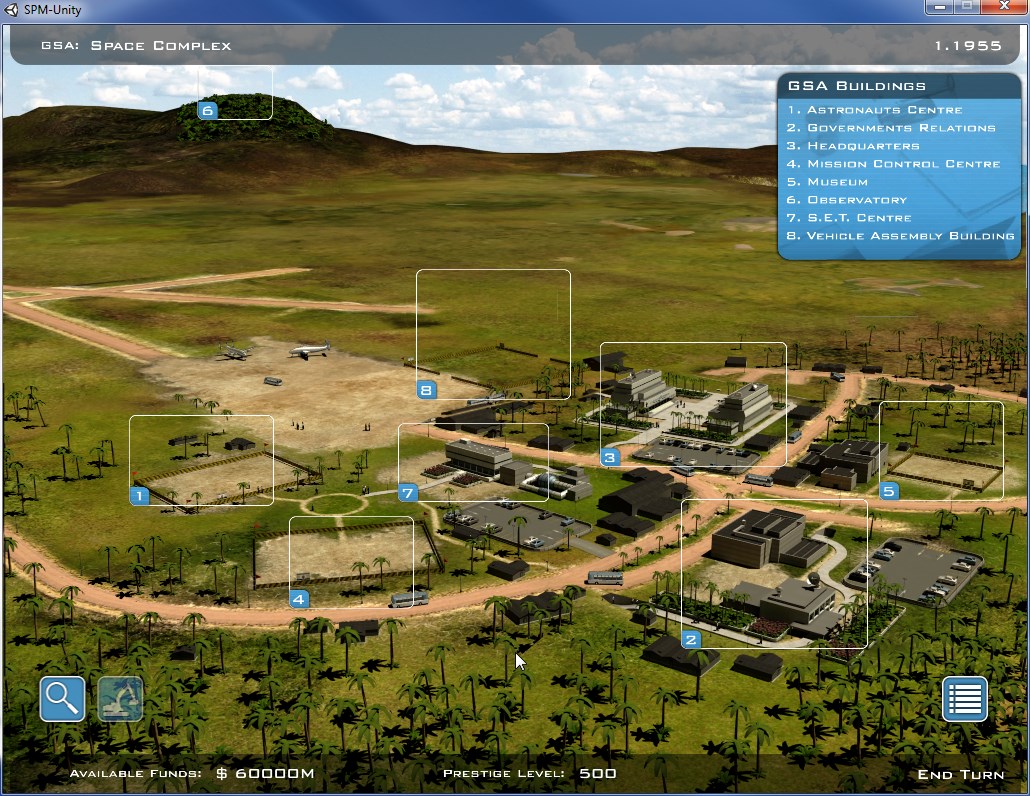
Task: Click map marker 1 for Astronauts Centre
Action: 140,495
